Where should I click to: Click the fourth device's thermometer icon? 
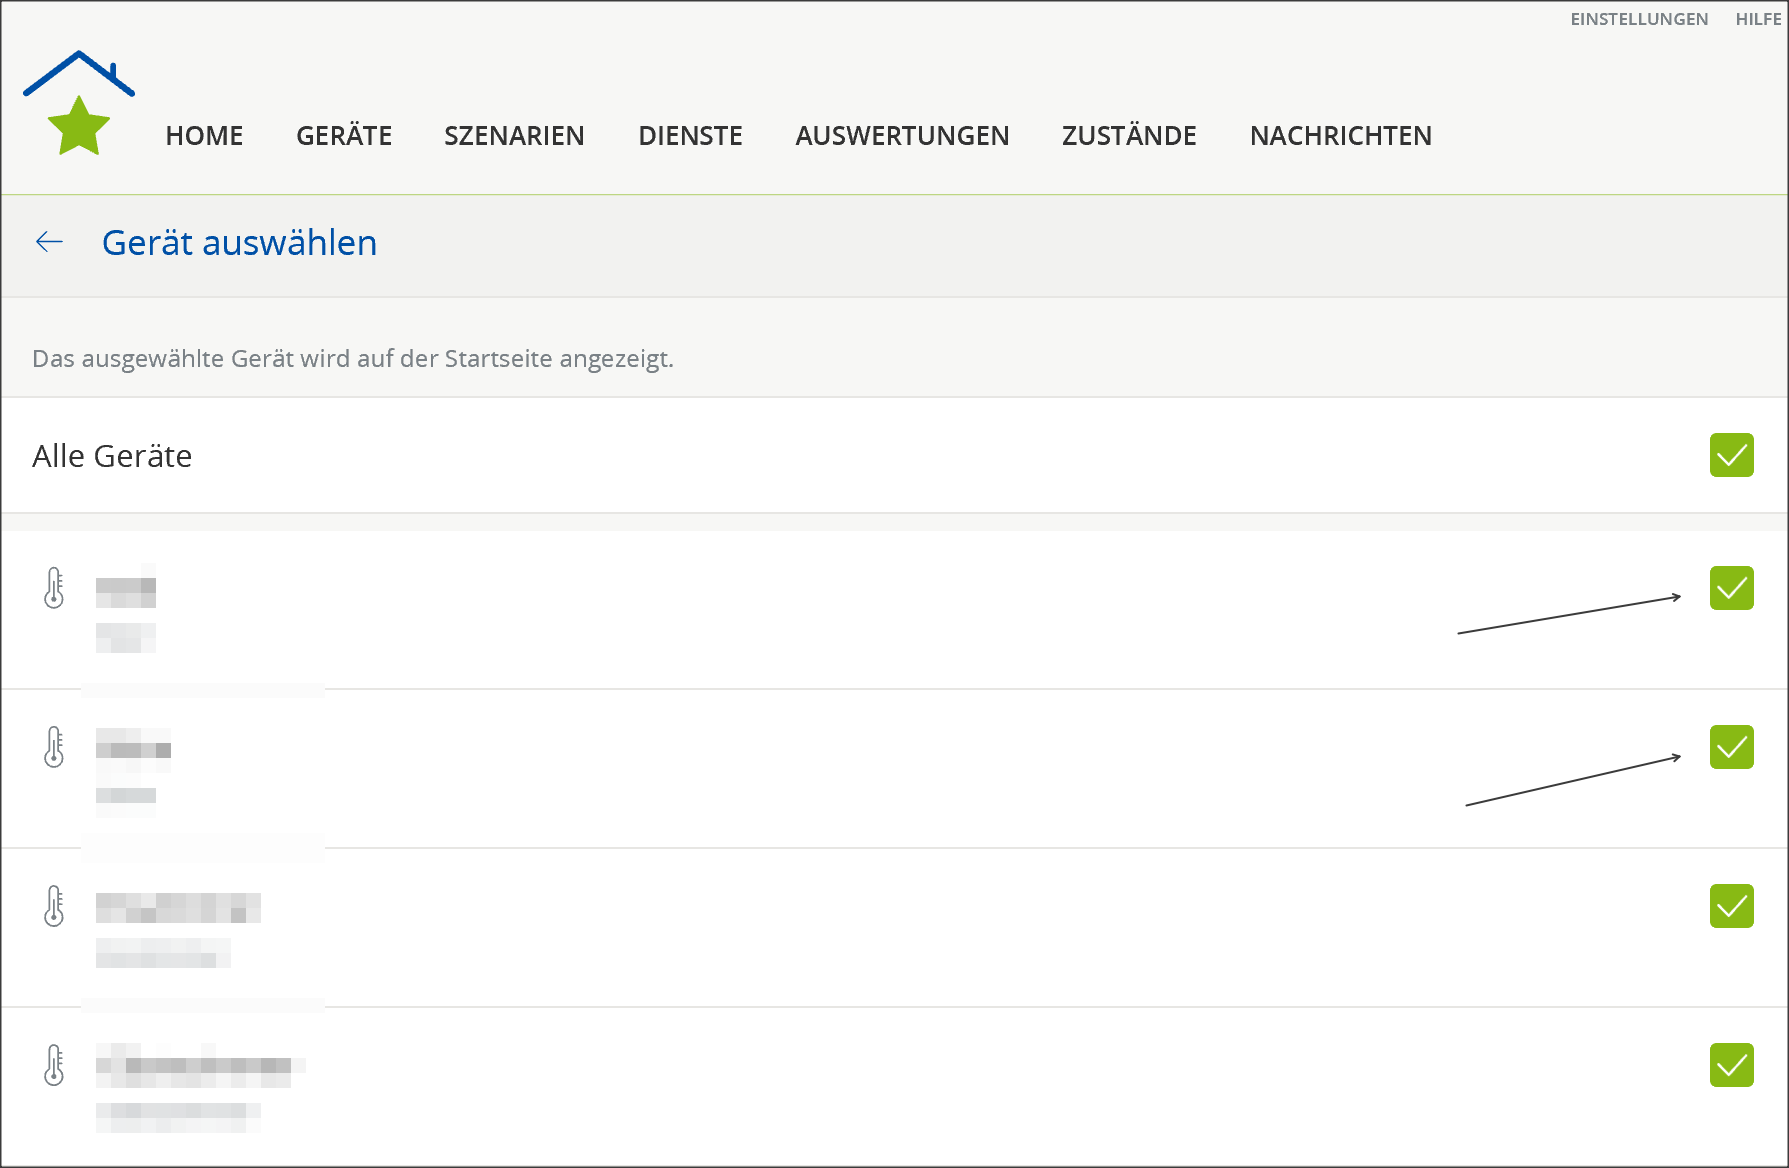pos(54,1065)
